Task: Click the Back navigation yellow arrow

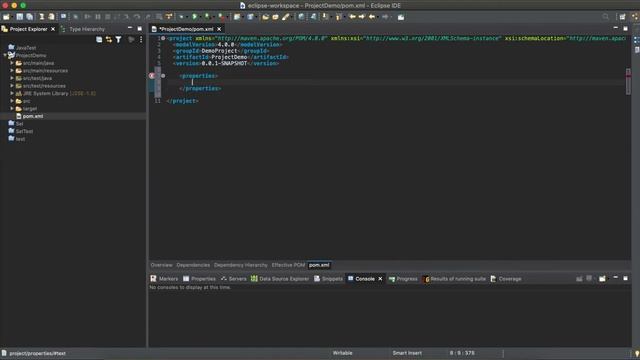Action: [352, 17]
